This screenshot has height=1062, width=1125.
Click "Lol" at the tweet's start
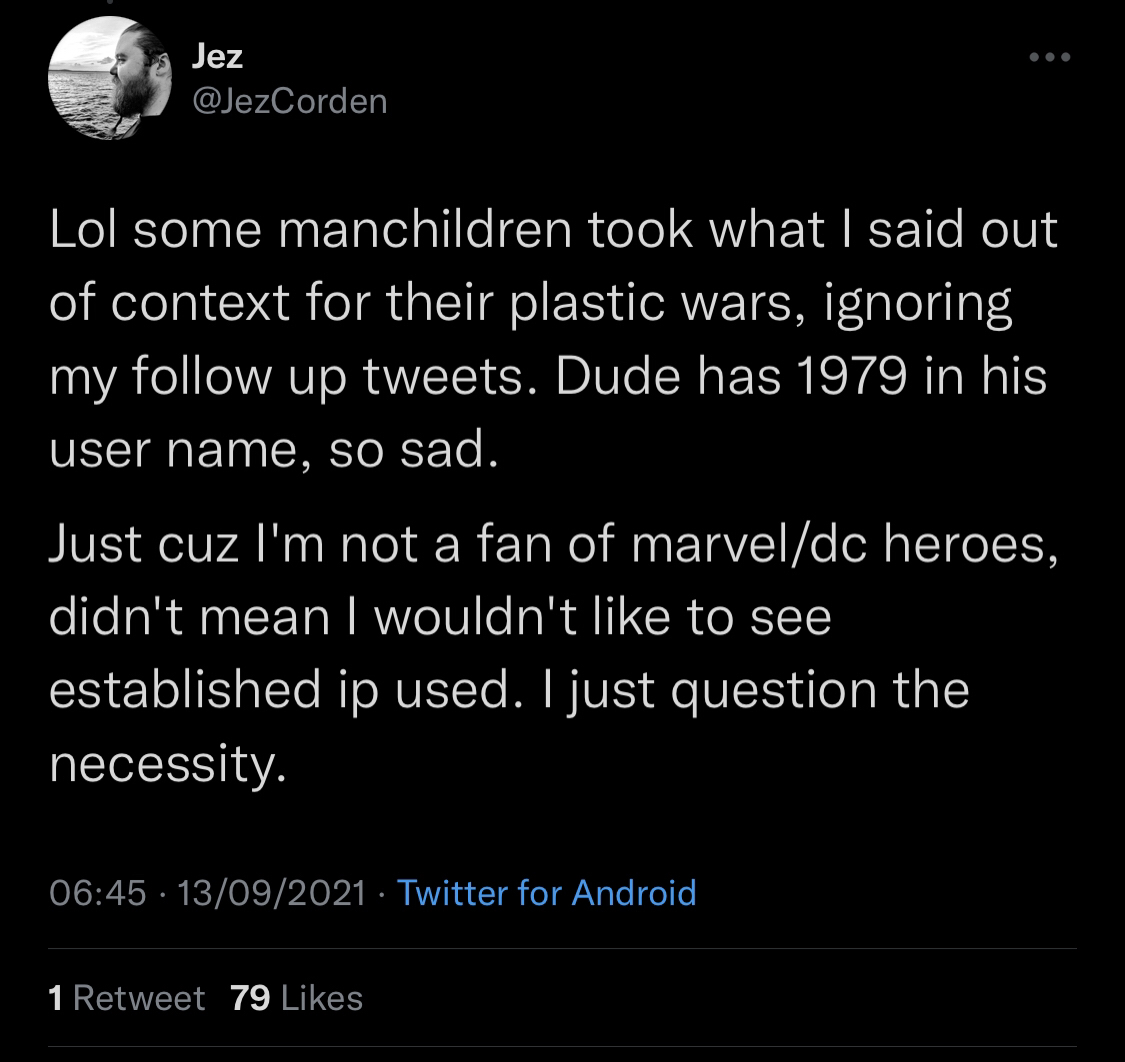click(x=85, y=229)
